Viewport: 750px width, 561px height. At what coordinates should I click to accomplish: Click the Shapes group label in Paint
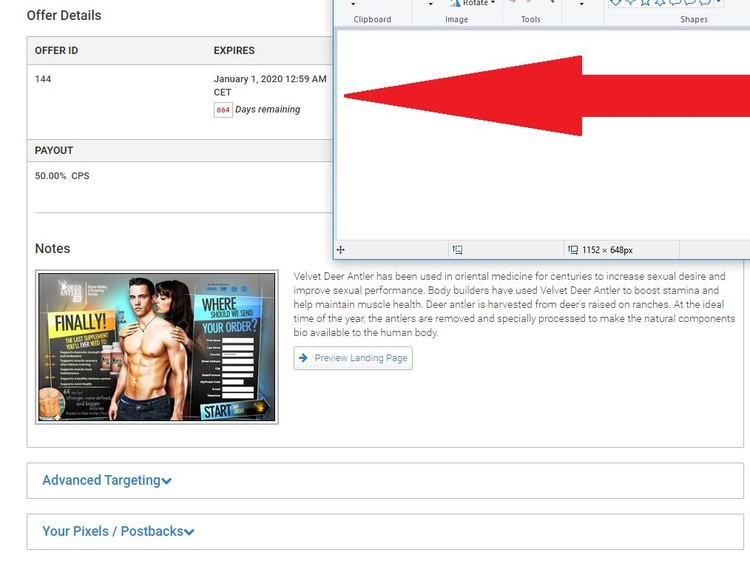[694, 19]
